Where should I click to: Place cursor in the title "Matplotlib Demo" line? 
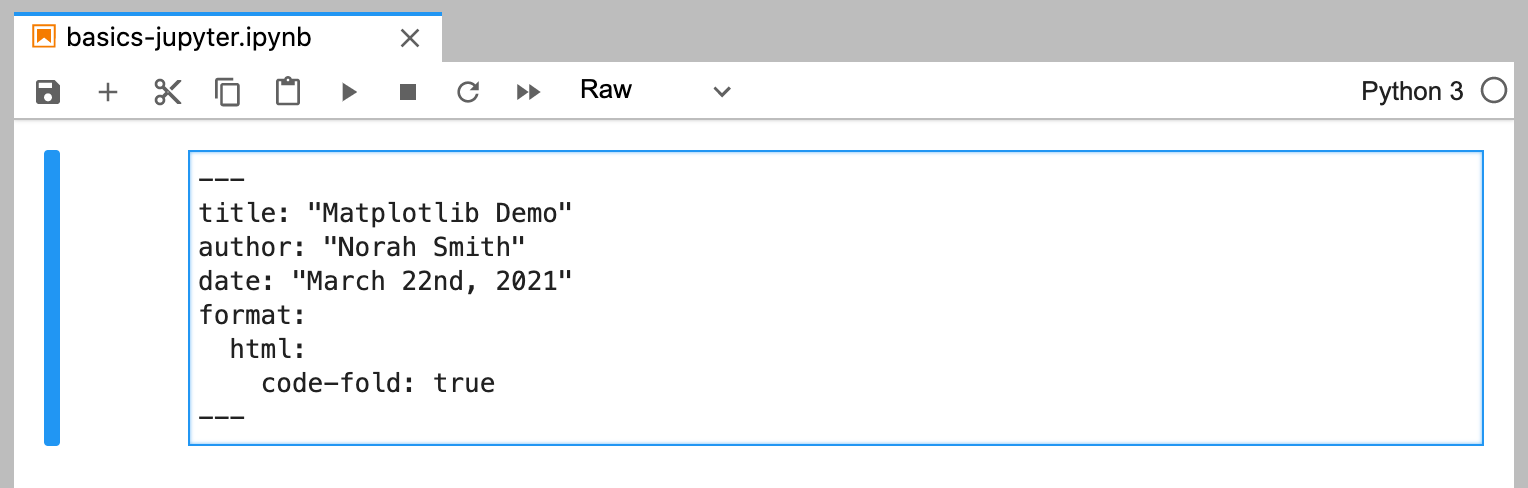(385, 212)
